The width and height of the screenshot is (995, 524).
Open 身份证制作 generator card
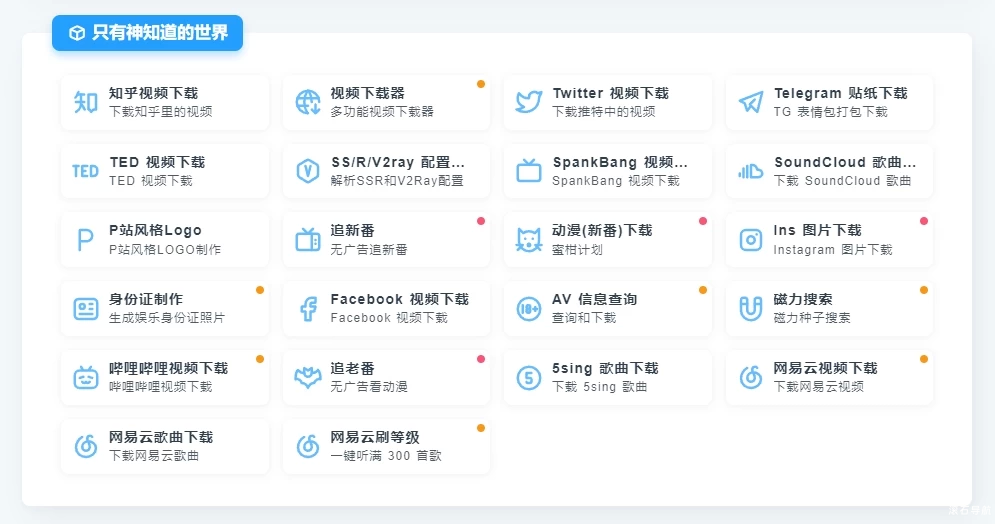click(165, 308)
